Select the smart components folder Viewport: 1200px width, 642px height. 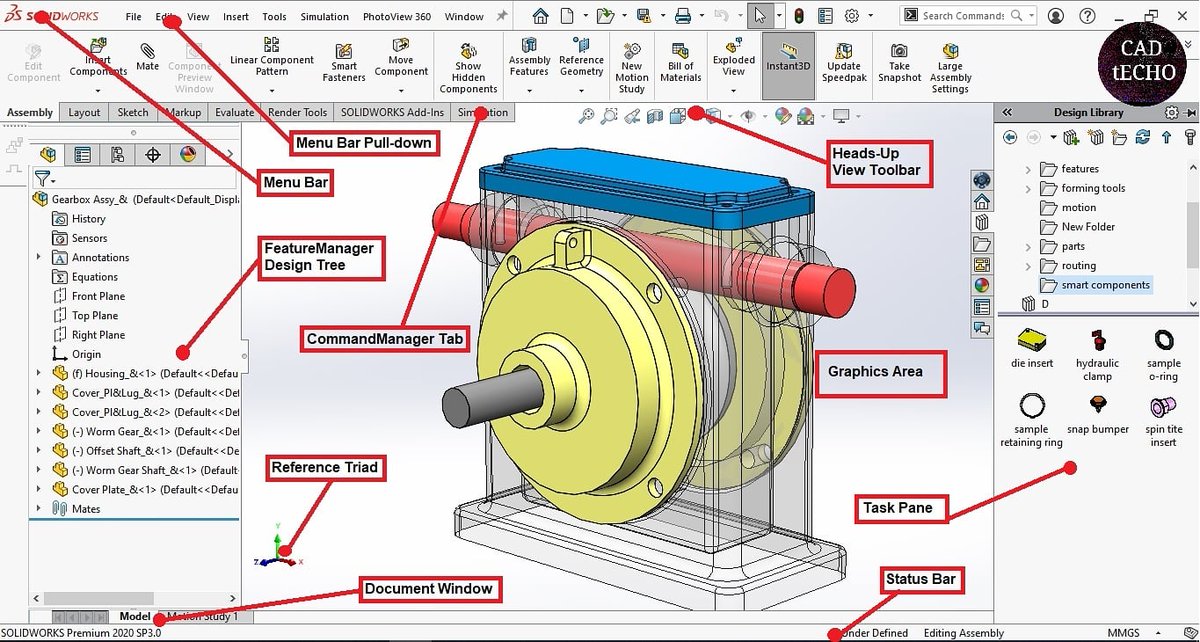click(x=1095, y=285)
